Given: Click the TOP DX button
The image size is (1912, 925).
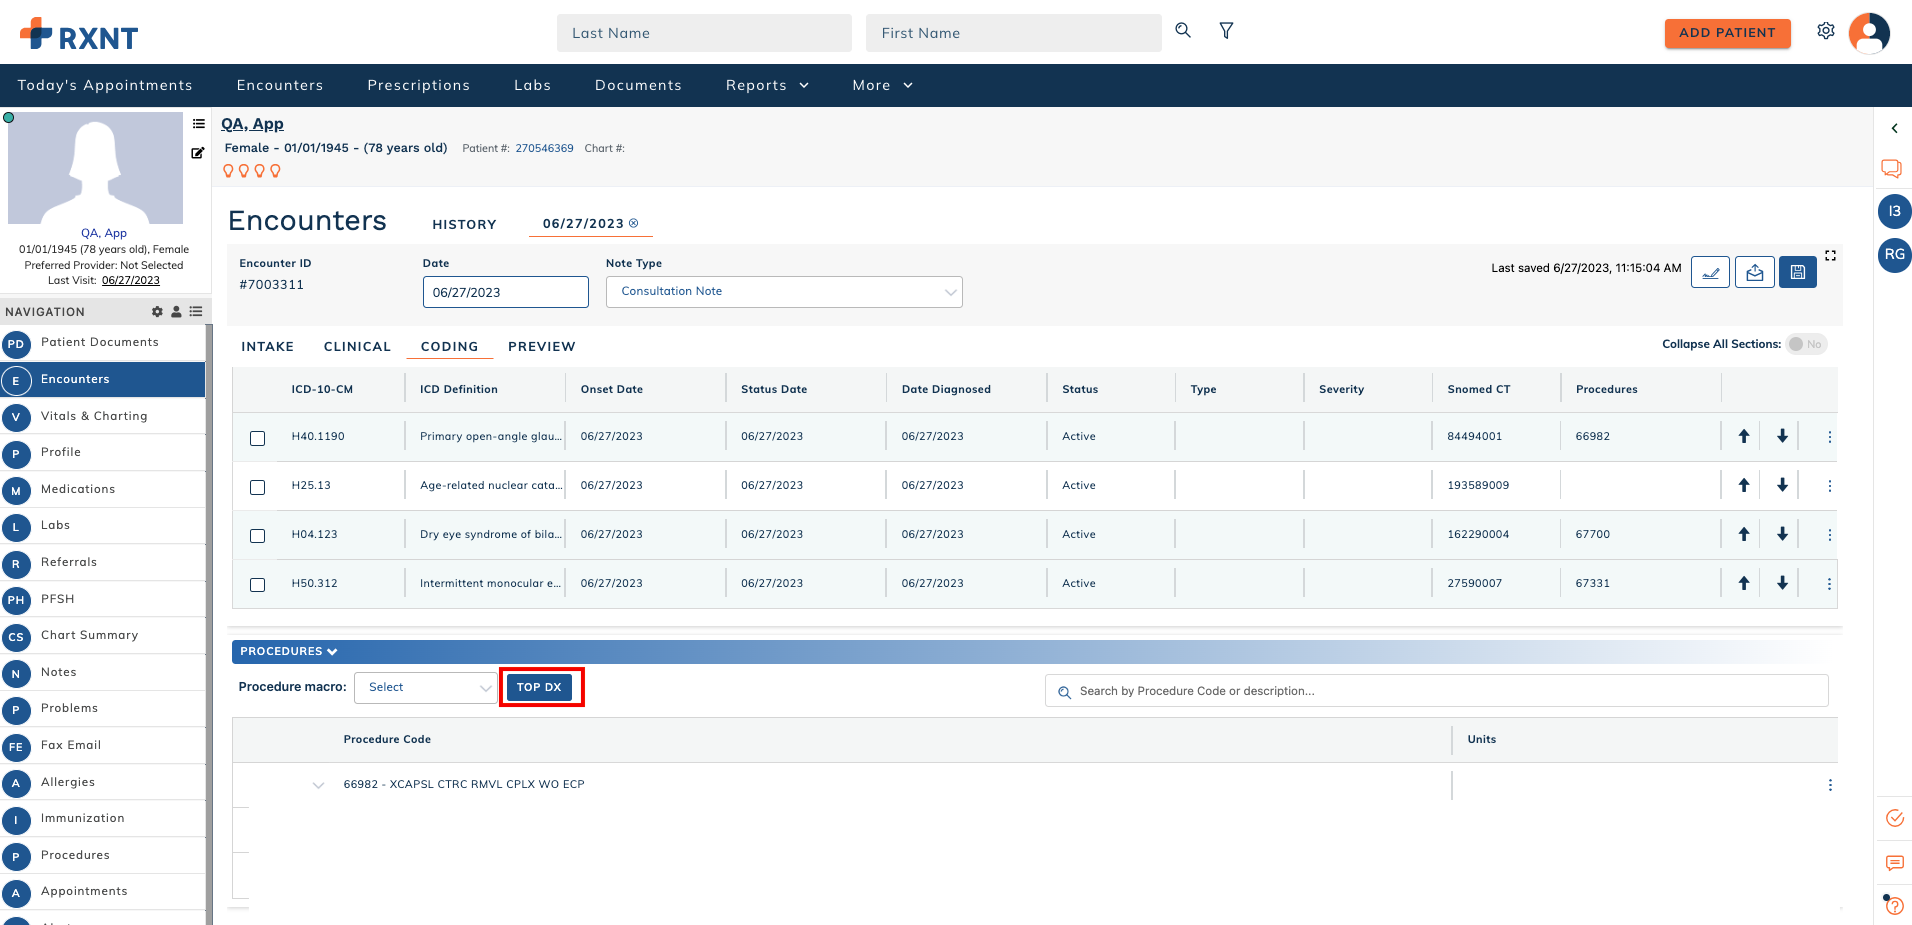Looking at the screenshot, I should point(541,687).
